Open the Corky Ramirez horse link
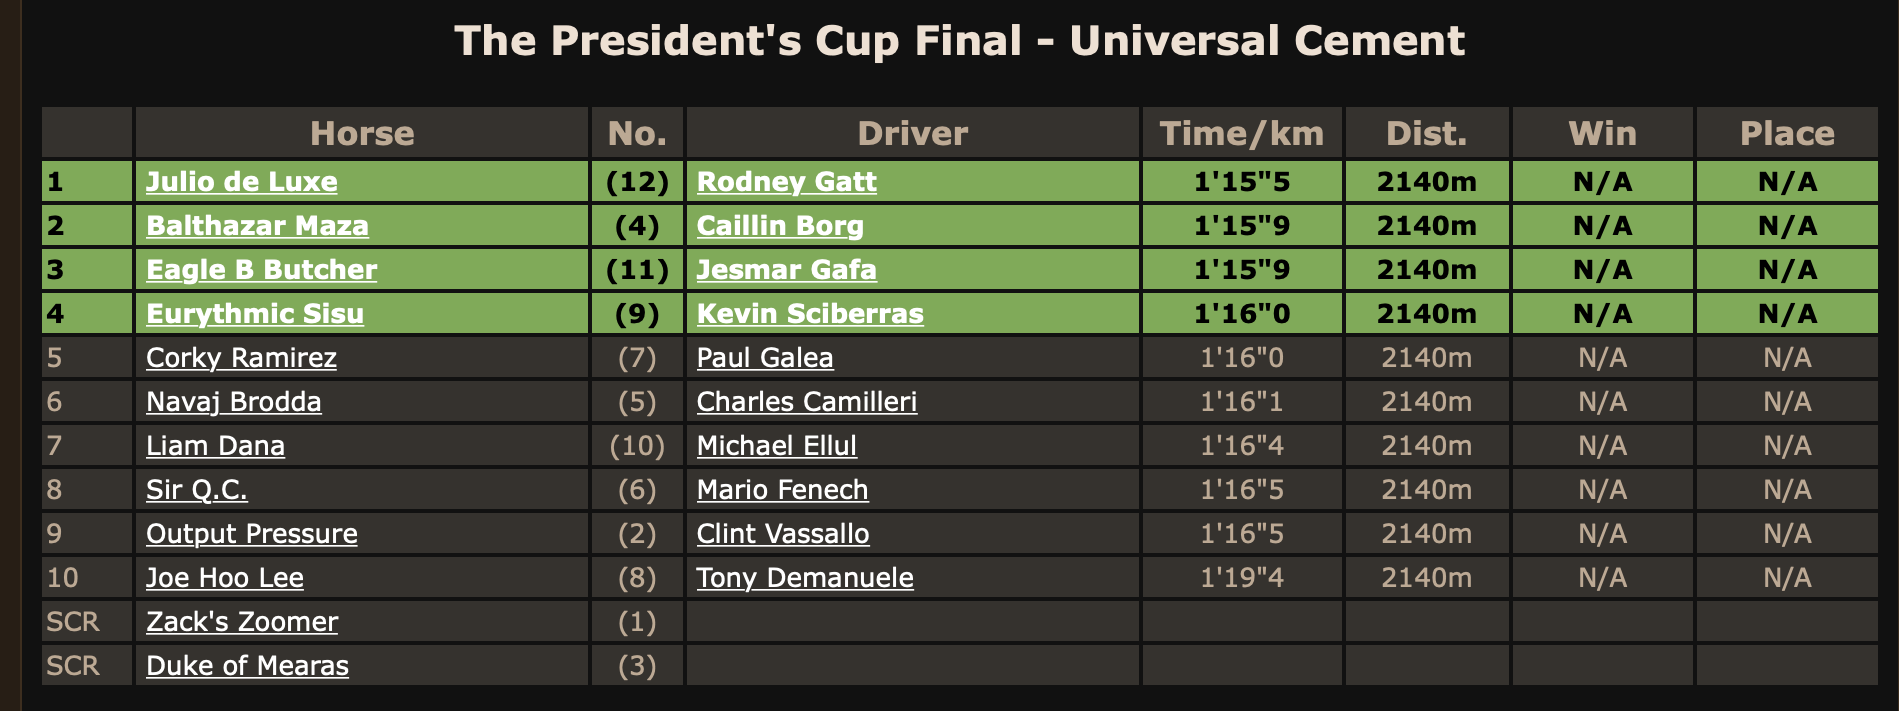 click(241, 358)
